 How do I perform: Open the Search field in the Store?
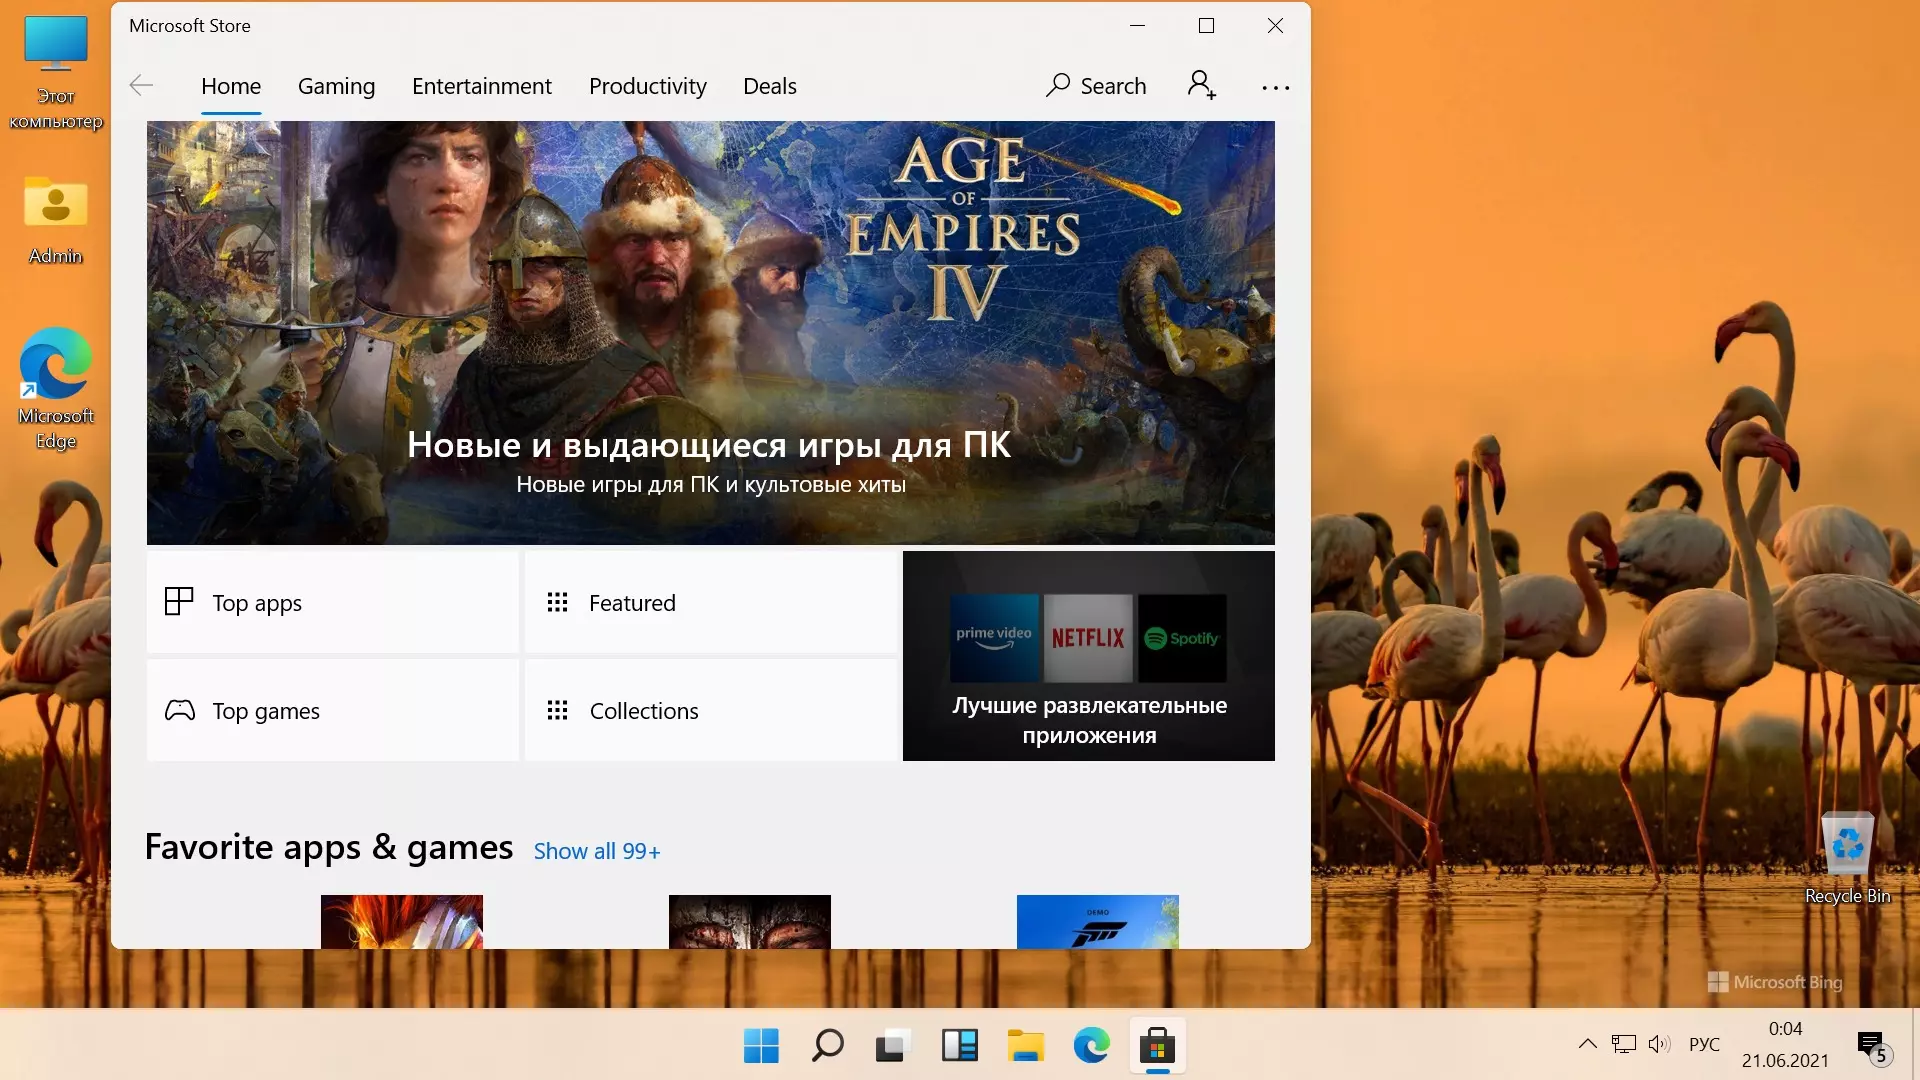click(x=1096, y=86)
